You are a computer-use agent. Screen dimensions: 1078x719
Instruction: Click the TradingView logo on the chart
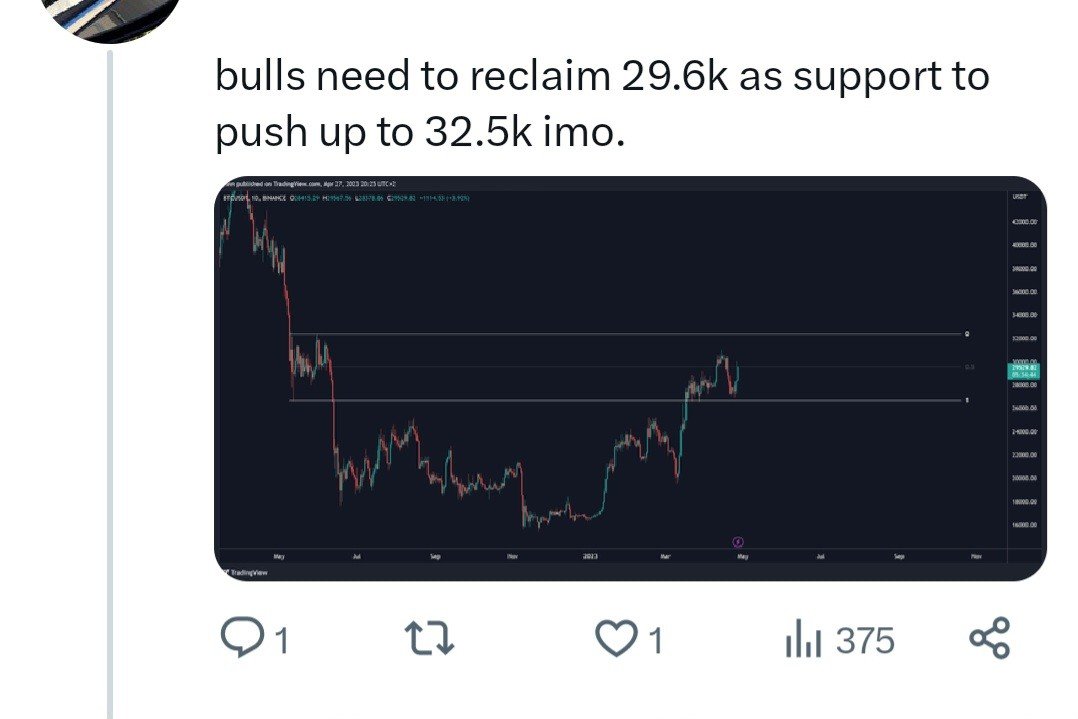pos(241,573)
